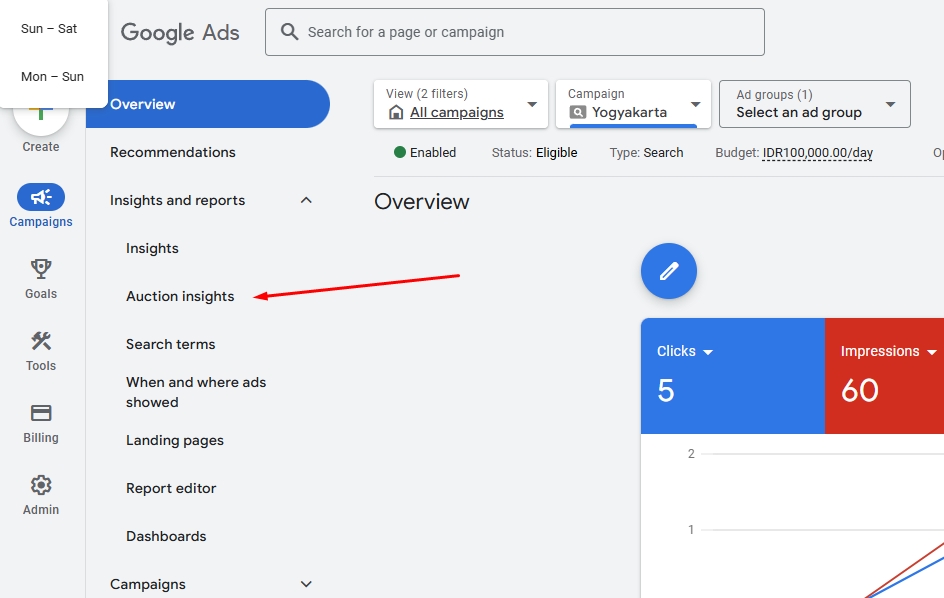944x598 pixels.
Task: Switch to the Search terms page
Action: (171, 344)
